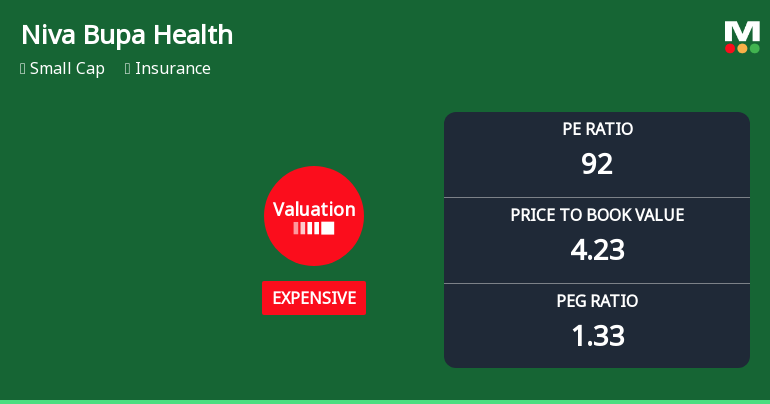770x404 pixels.
Task: Click the price to book value 4.23
Action: pyautogui.click(x=597, y=250)
